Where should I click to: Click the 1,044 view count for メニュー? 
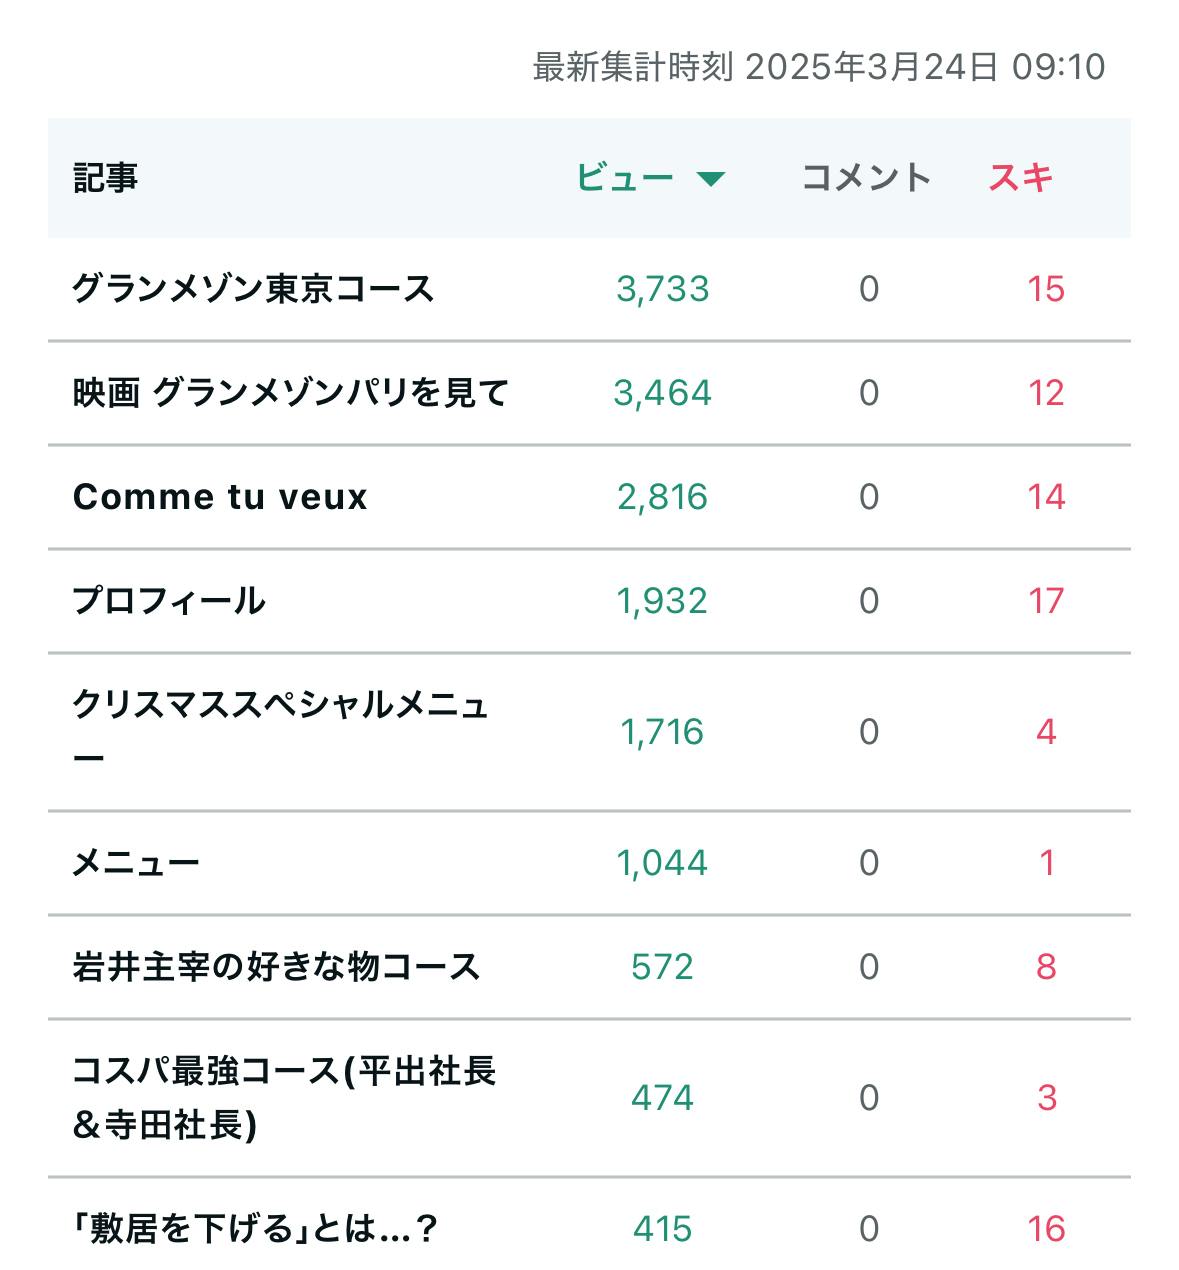click(x=663, y=863)
